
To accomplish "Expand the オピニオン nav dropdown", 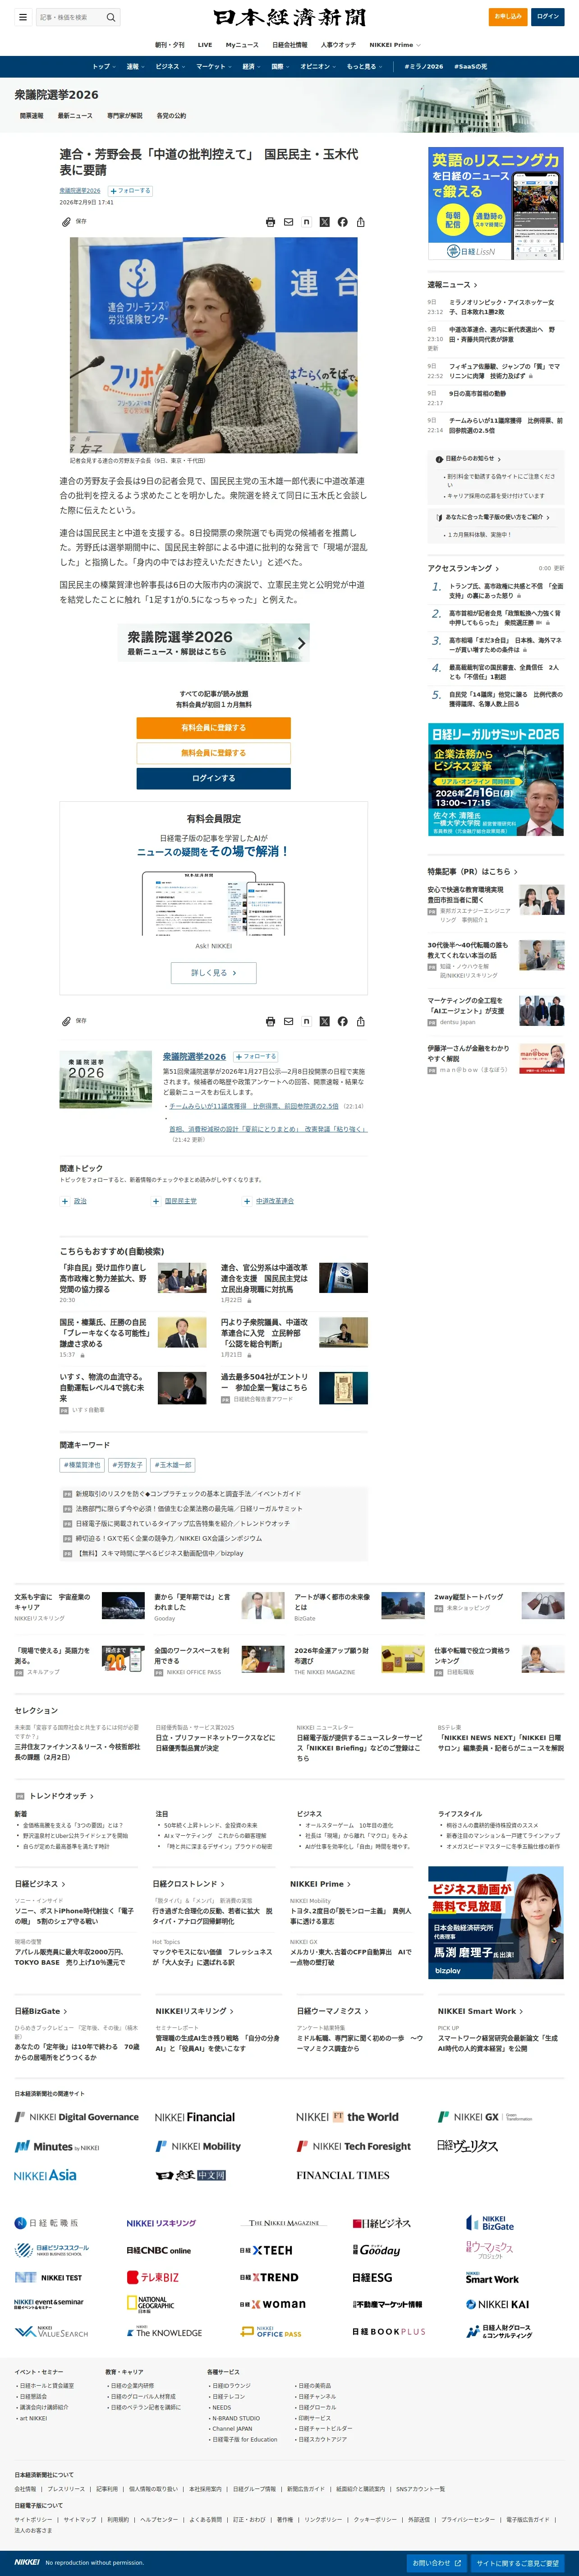I will point(317,67).
